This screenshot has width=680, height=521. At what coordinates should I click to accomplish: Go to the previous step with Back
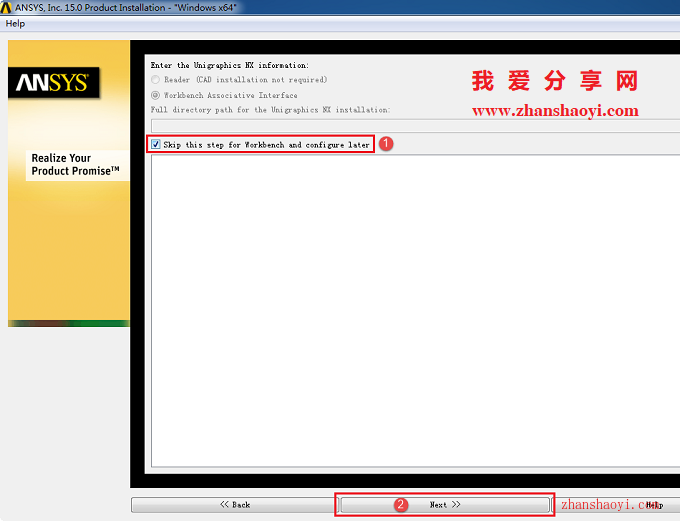pyautogui.click(x=234, y=505)
